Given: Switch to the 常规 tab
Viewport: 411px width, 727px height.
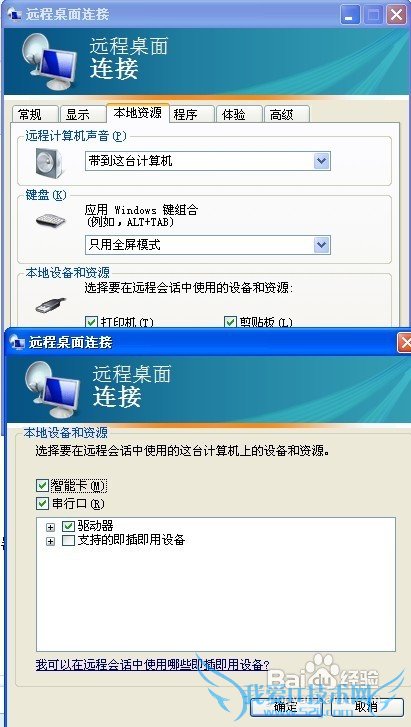Looking at the screenshot, I should [34, 114].
